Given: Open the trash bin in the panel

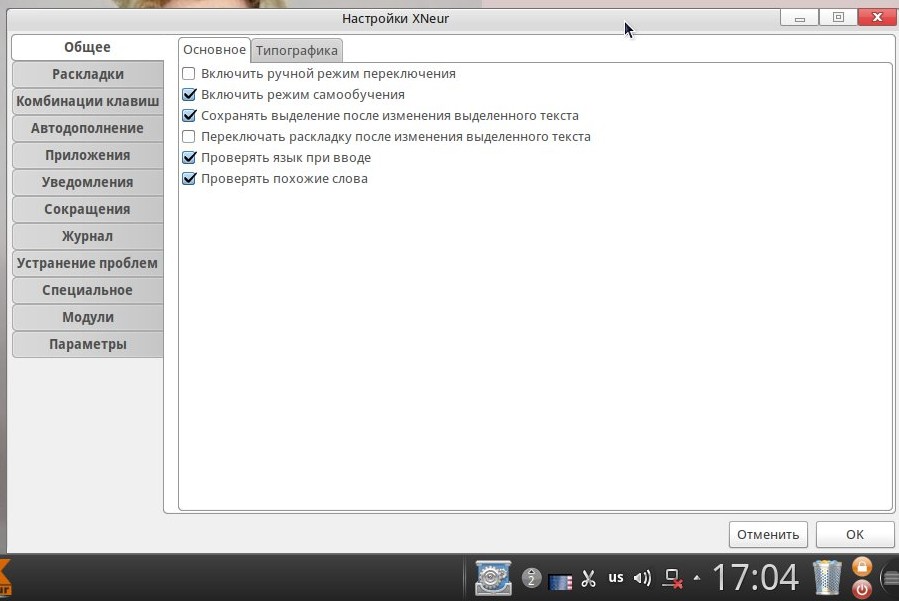Looking at the screenshot, I should click(827, 577).
